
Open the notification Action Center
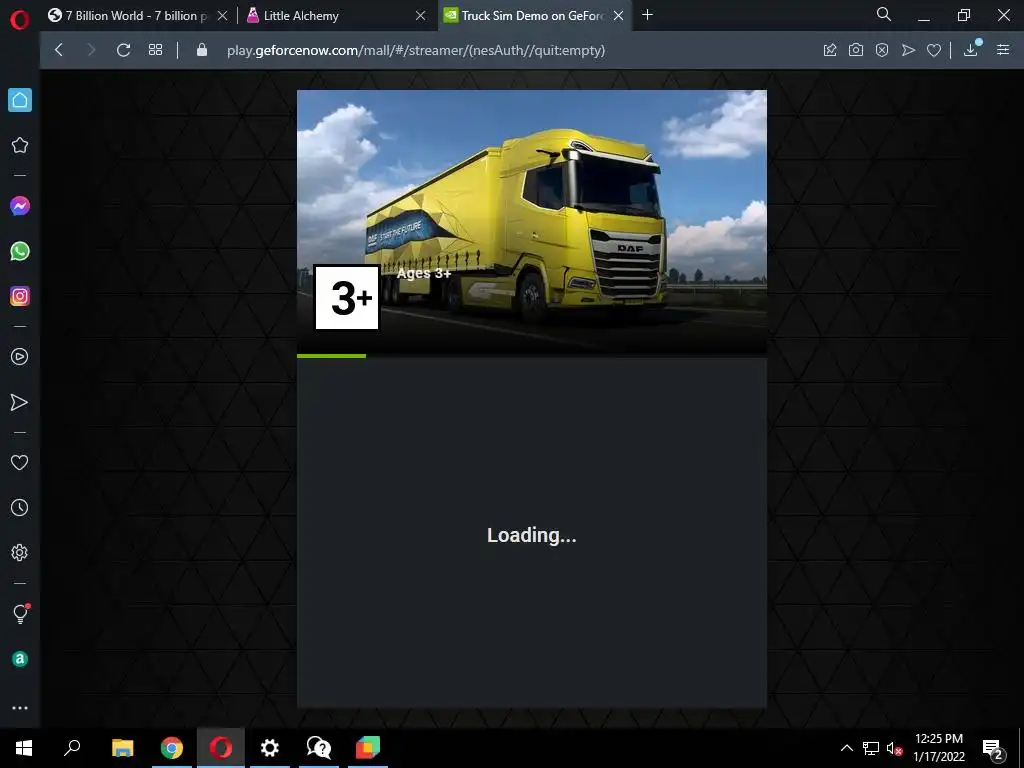point(993,748)
